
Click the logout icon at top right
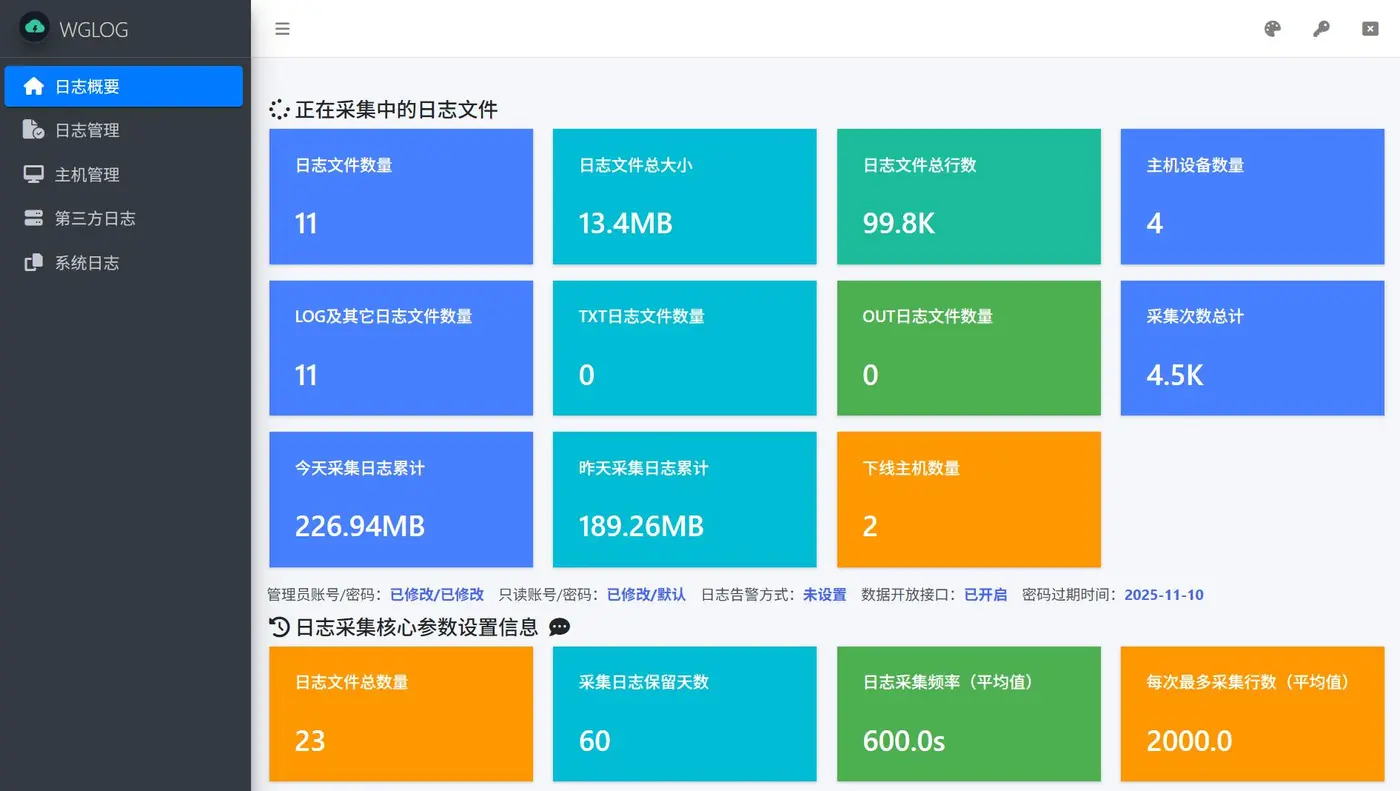[x=1369, y=29]
